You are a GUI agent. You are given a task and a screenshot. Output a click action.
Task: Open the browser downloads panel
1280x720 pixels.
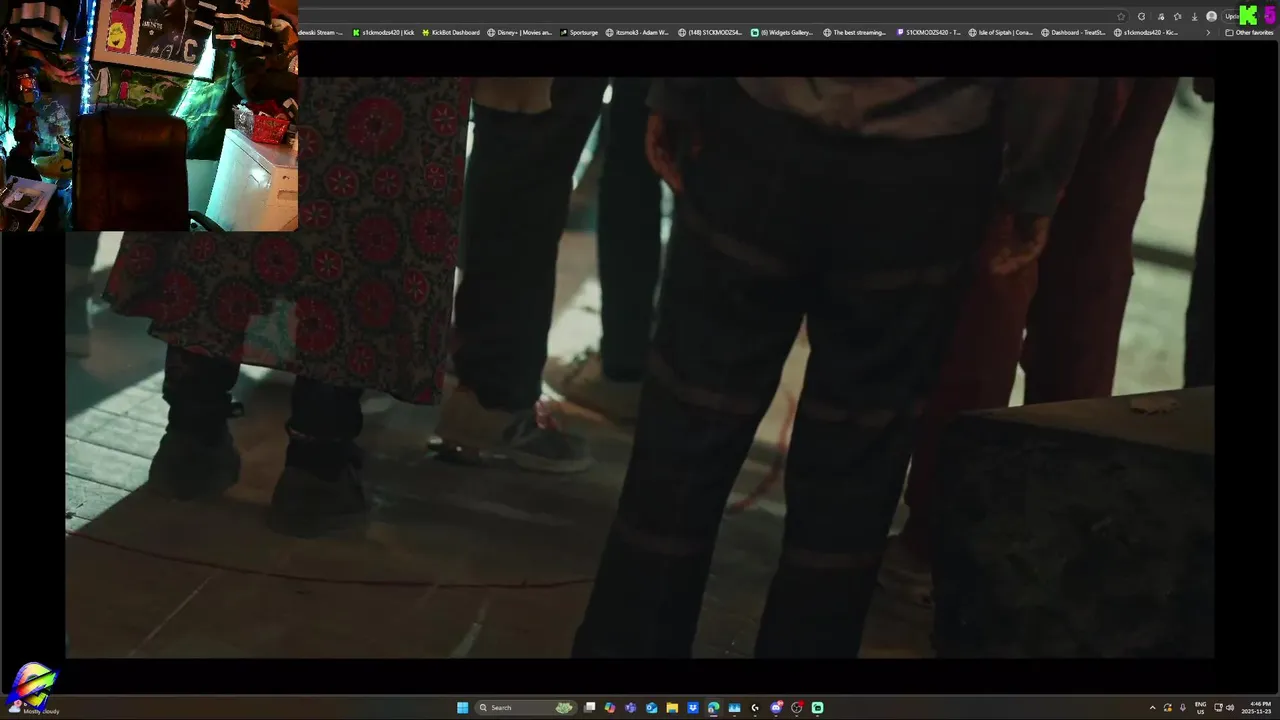(x=1195, y=17)
